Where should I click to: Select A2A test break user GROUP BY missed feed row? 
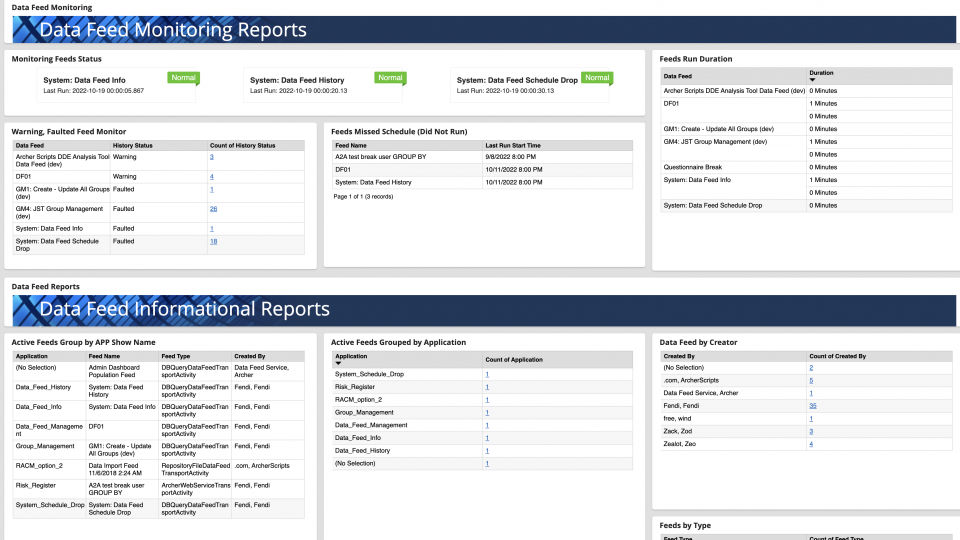click(x=482, y=157)
